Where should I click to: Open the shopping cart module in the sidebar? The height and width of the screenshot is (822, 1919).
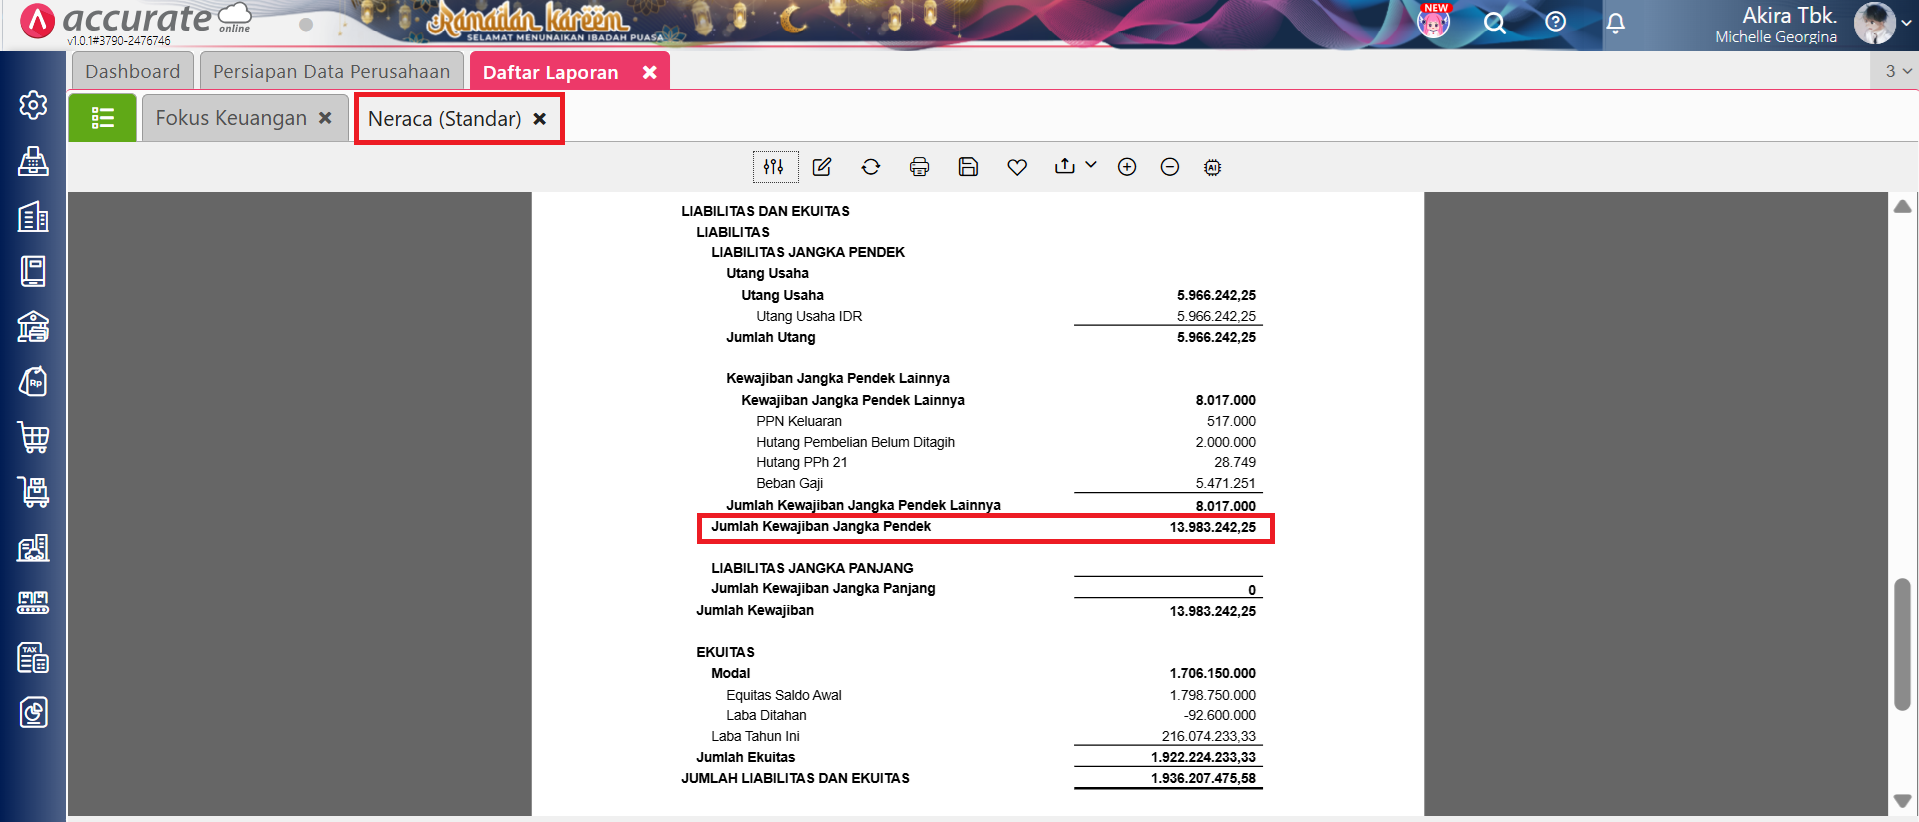pos(33,437)
